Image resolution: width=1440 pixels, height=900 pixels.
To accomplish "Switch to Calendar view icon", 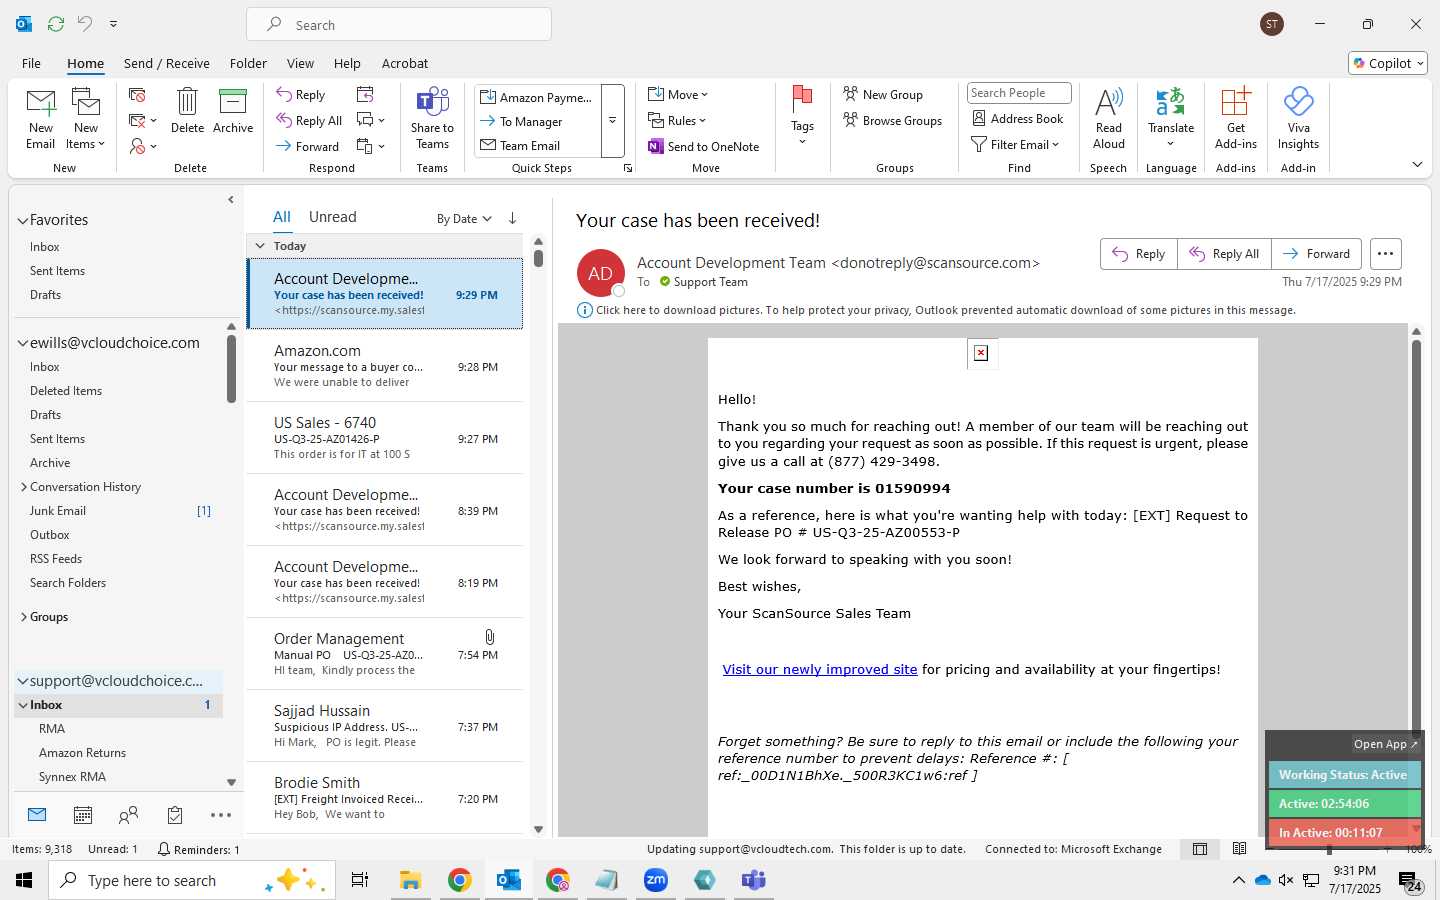I will point(83,815).
